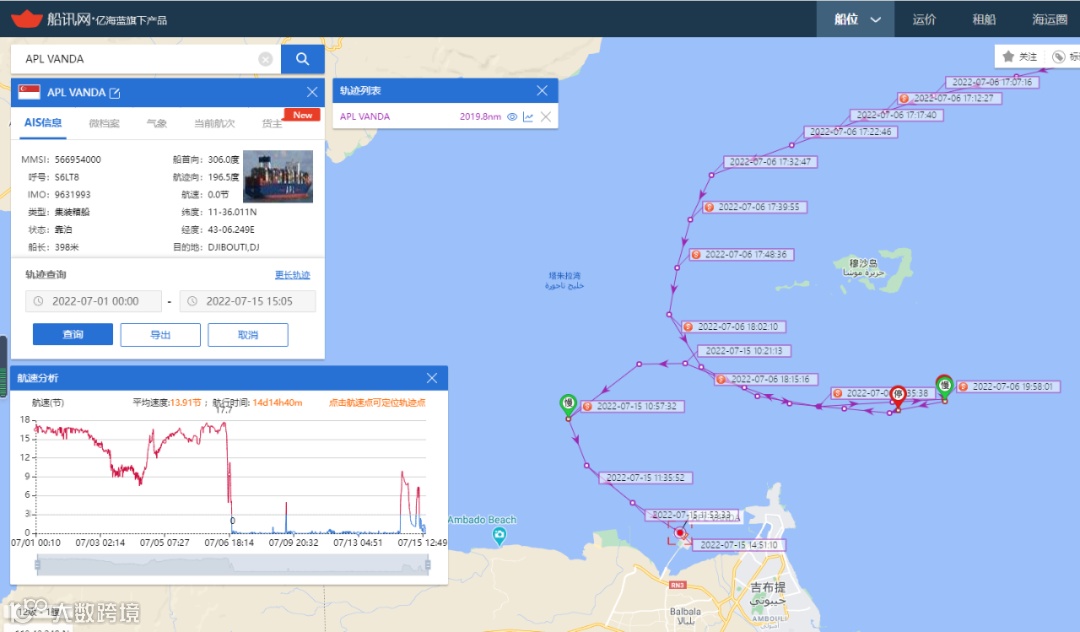1080x632 pixels.
Task: Click the 导出 export button
Action: tap(160, 335)
